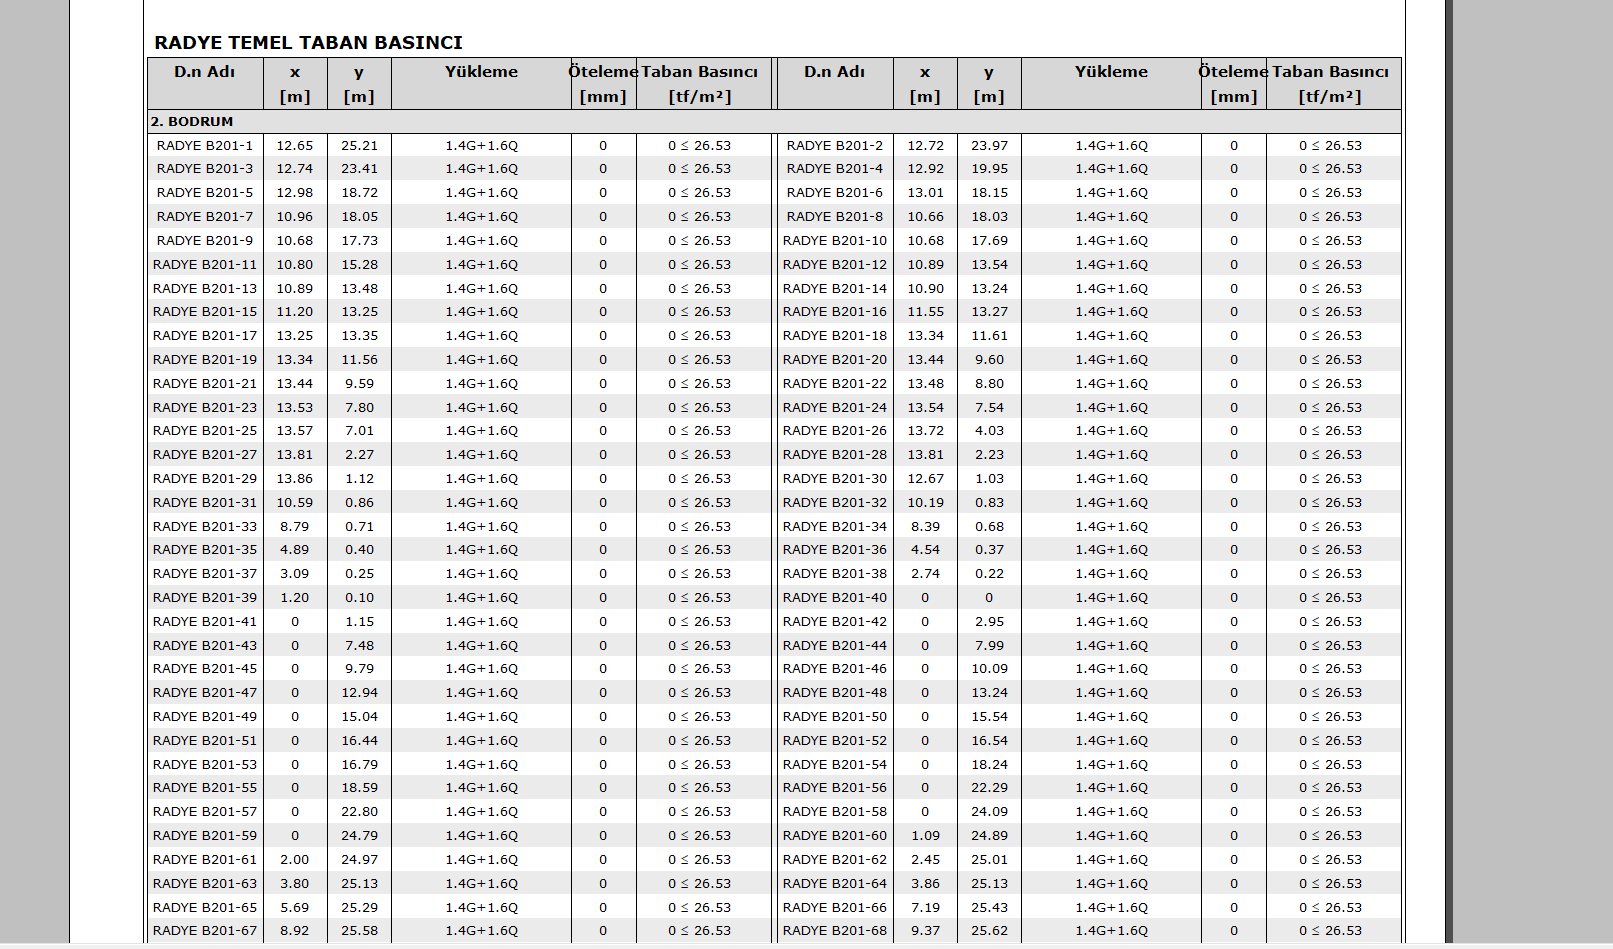Select RADYE B201-61 entry
Viewport: 1613px width, 949px height.
[x=205, y=860]
